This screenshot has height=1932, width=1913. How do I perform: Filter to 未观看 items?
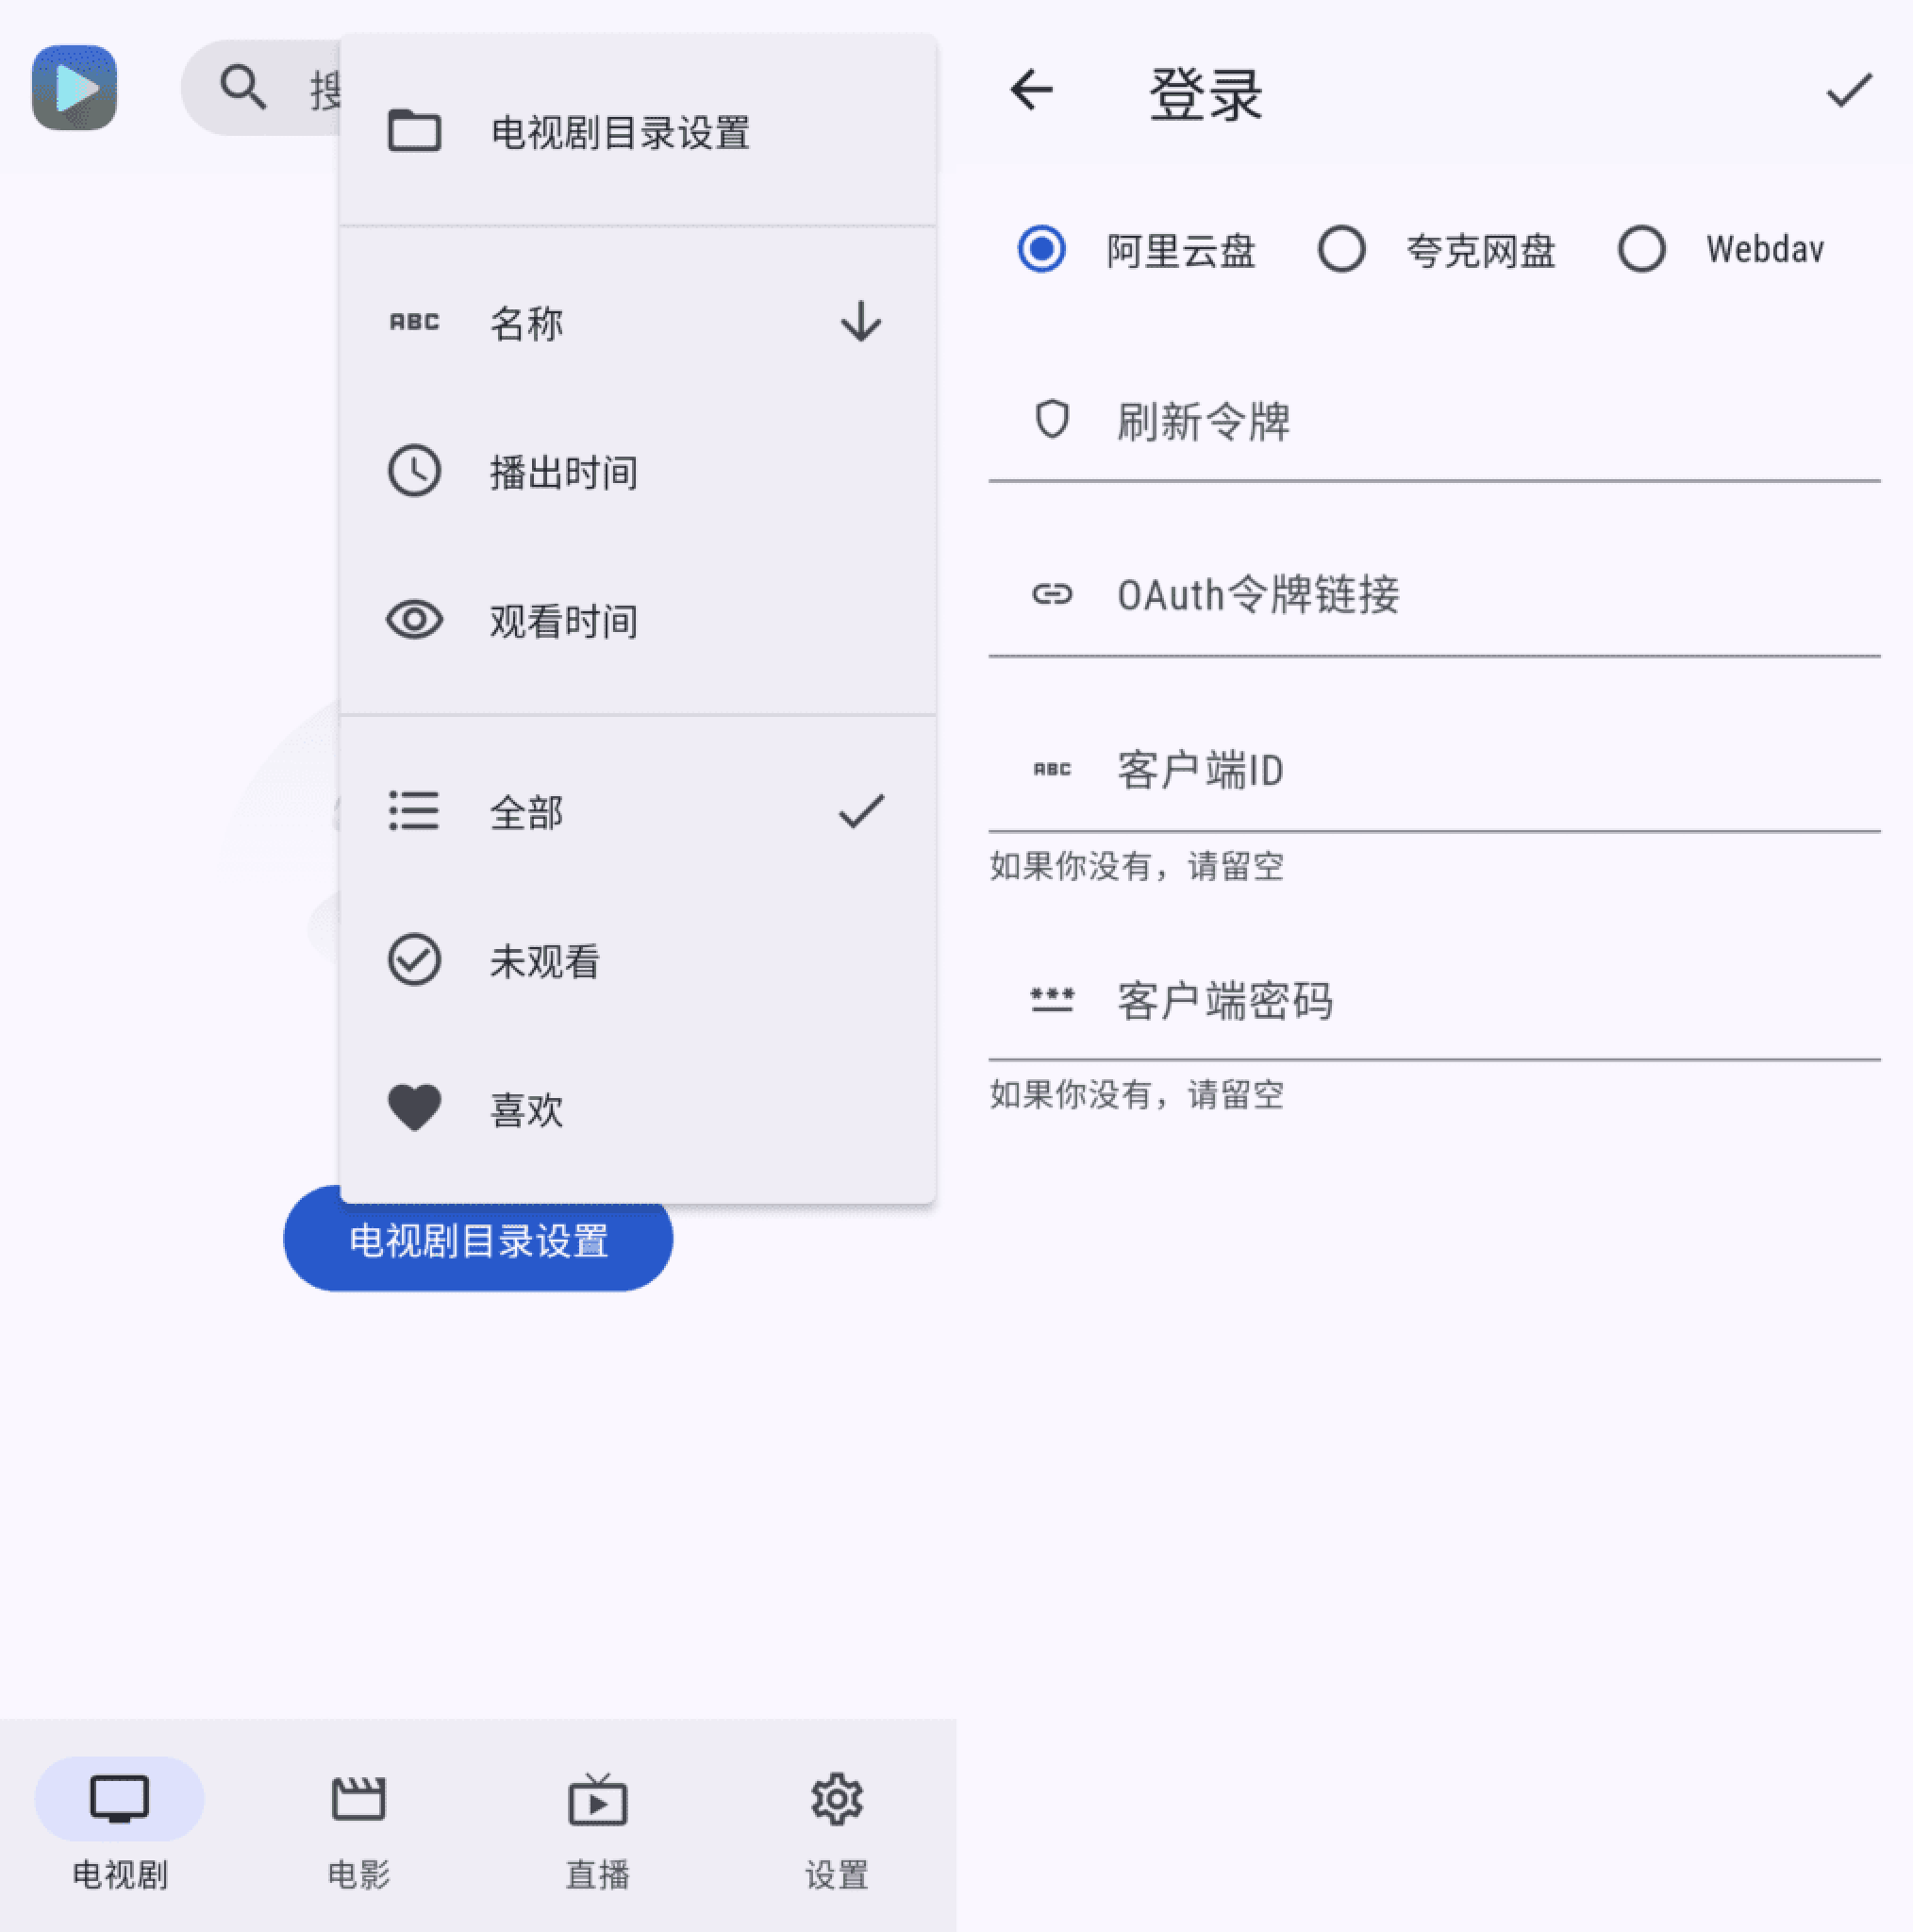[x=638, y=960]
